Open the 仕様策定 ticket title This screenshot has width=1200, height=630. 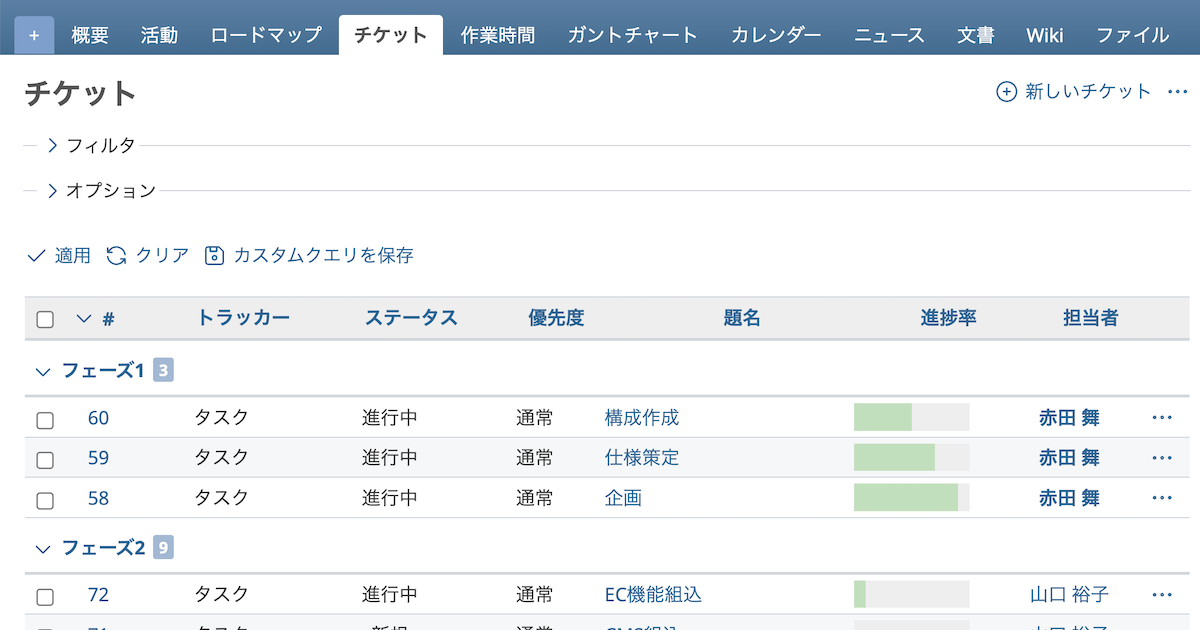pyautogui.click(x=642, y=458)
